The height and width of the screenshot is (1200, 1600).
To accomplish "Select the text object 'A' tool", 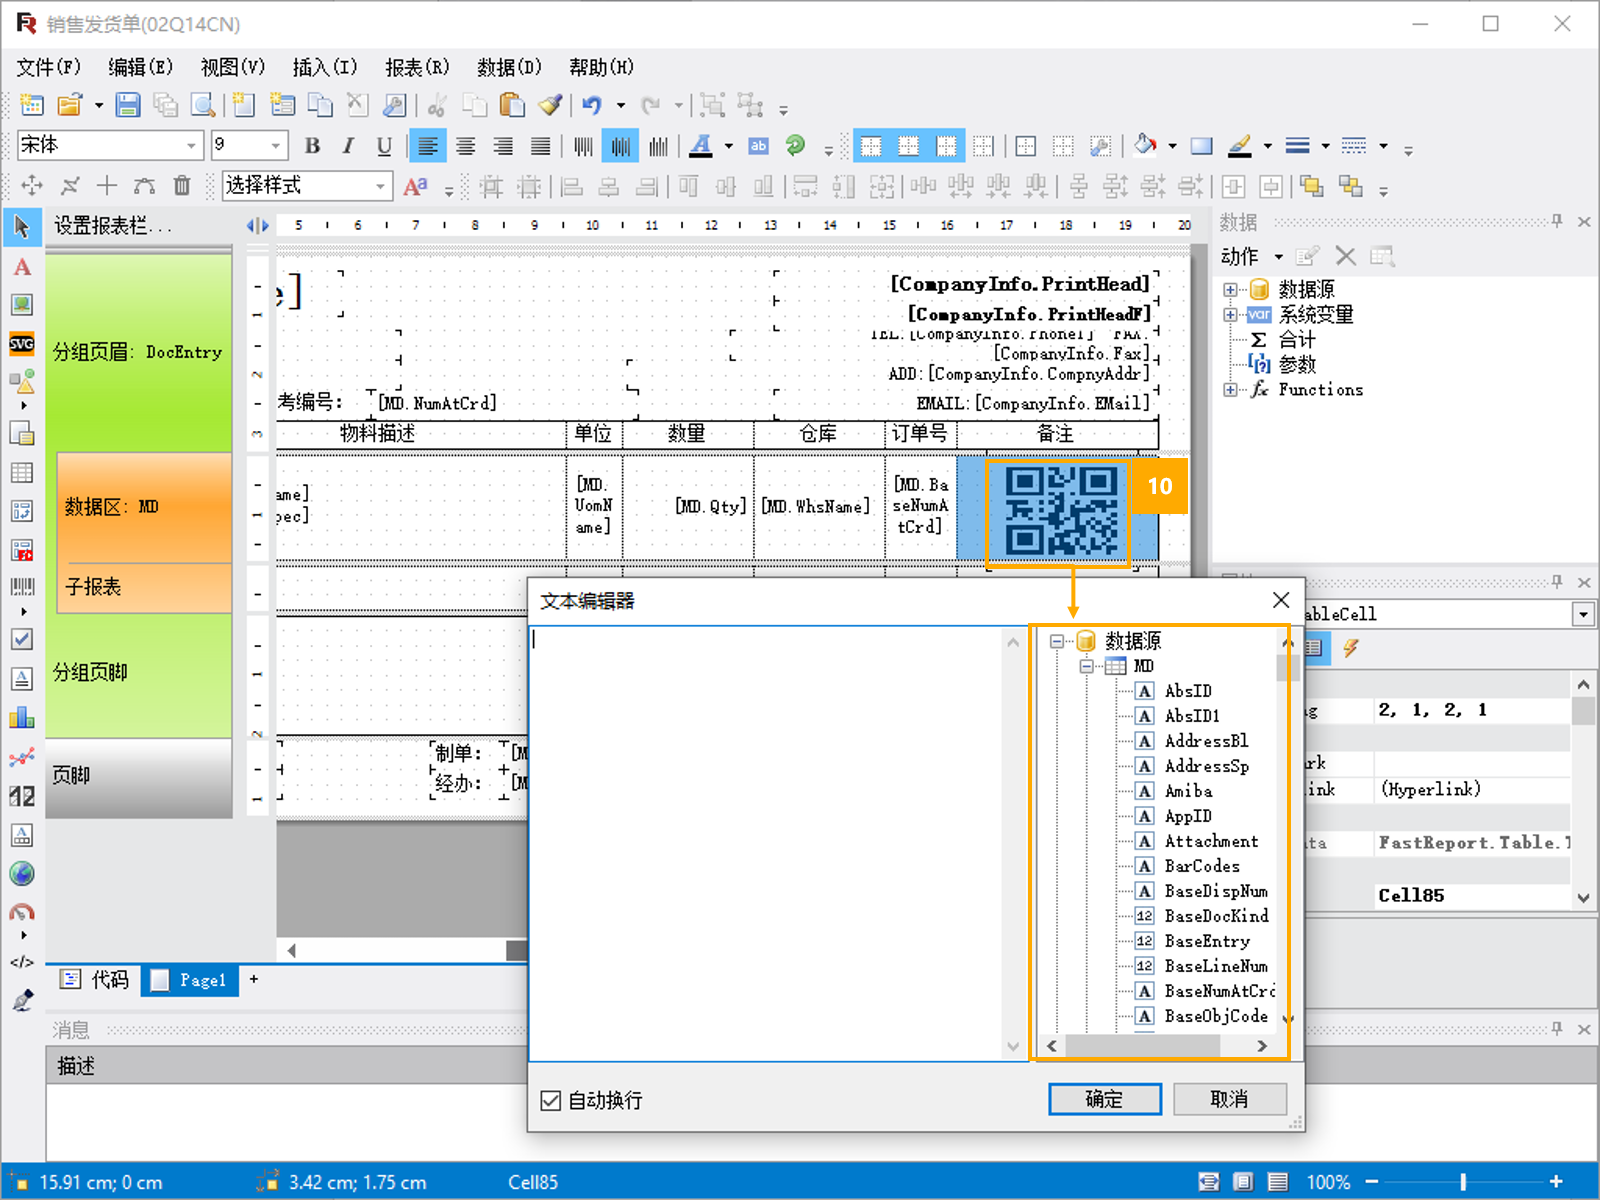I will click(x=22, y=267).
